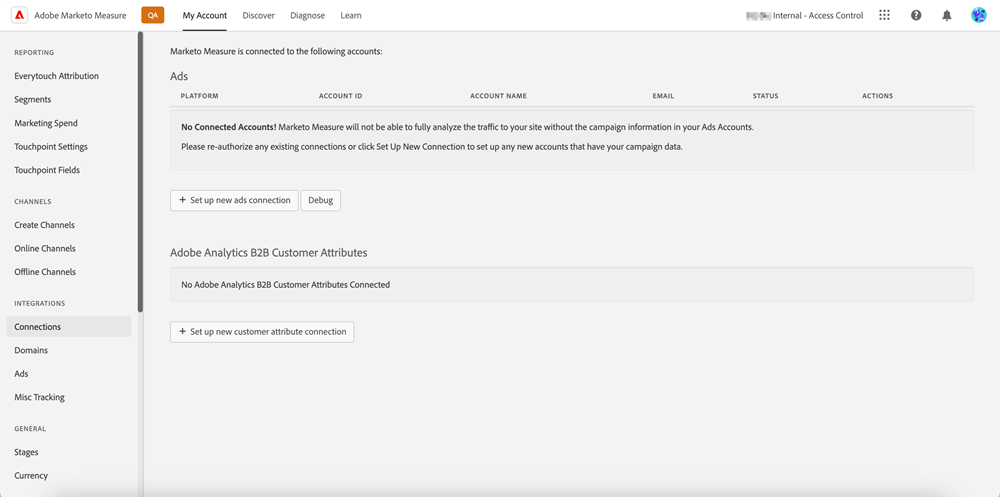This screenshot has height=498, width=1000.
Task: Open Everytouch Attribution in the sidebar
Action: click(x=57, y=76)
